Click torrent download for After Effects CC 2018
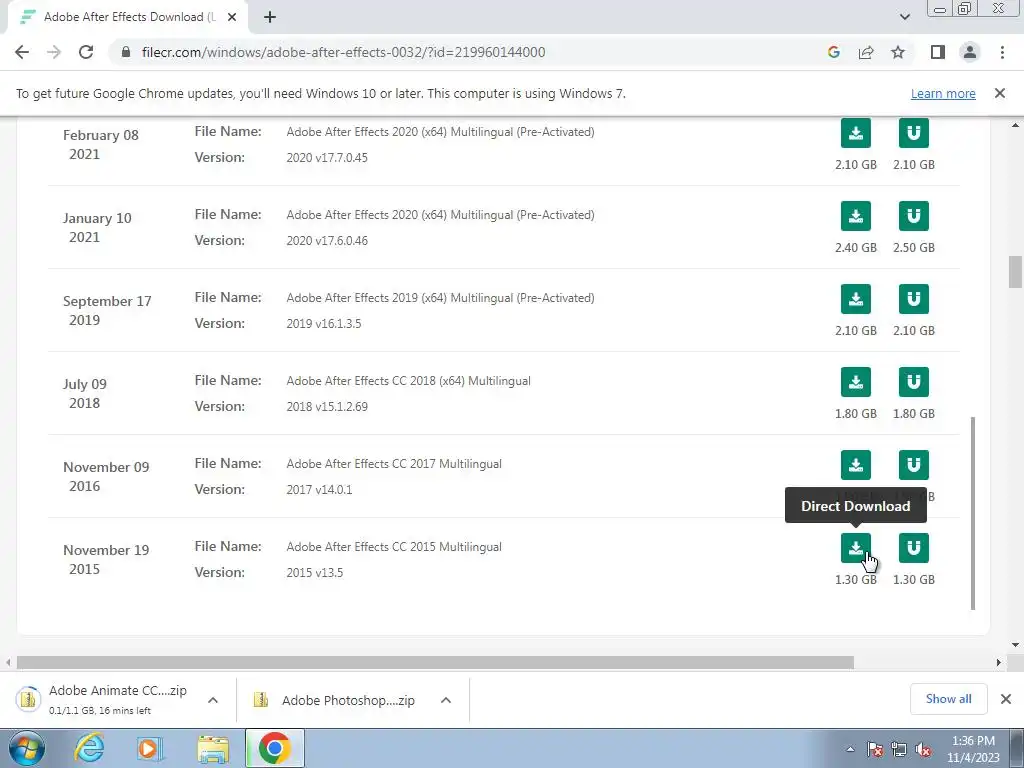Viewport: 1024px width, 768px height. click(914, 382)
